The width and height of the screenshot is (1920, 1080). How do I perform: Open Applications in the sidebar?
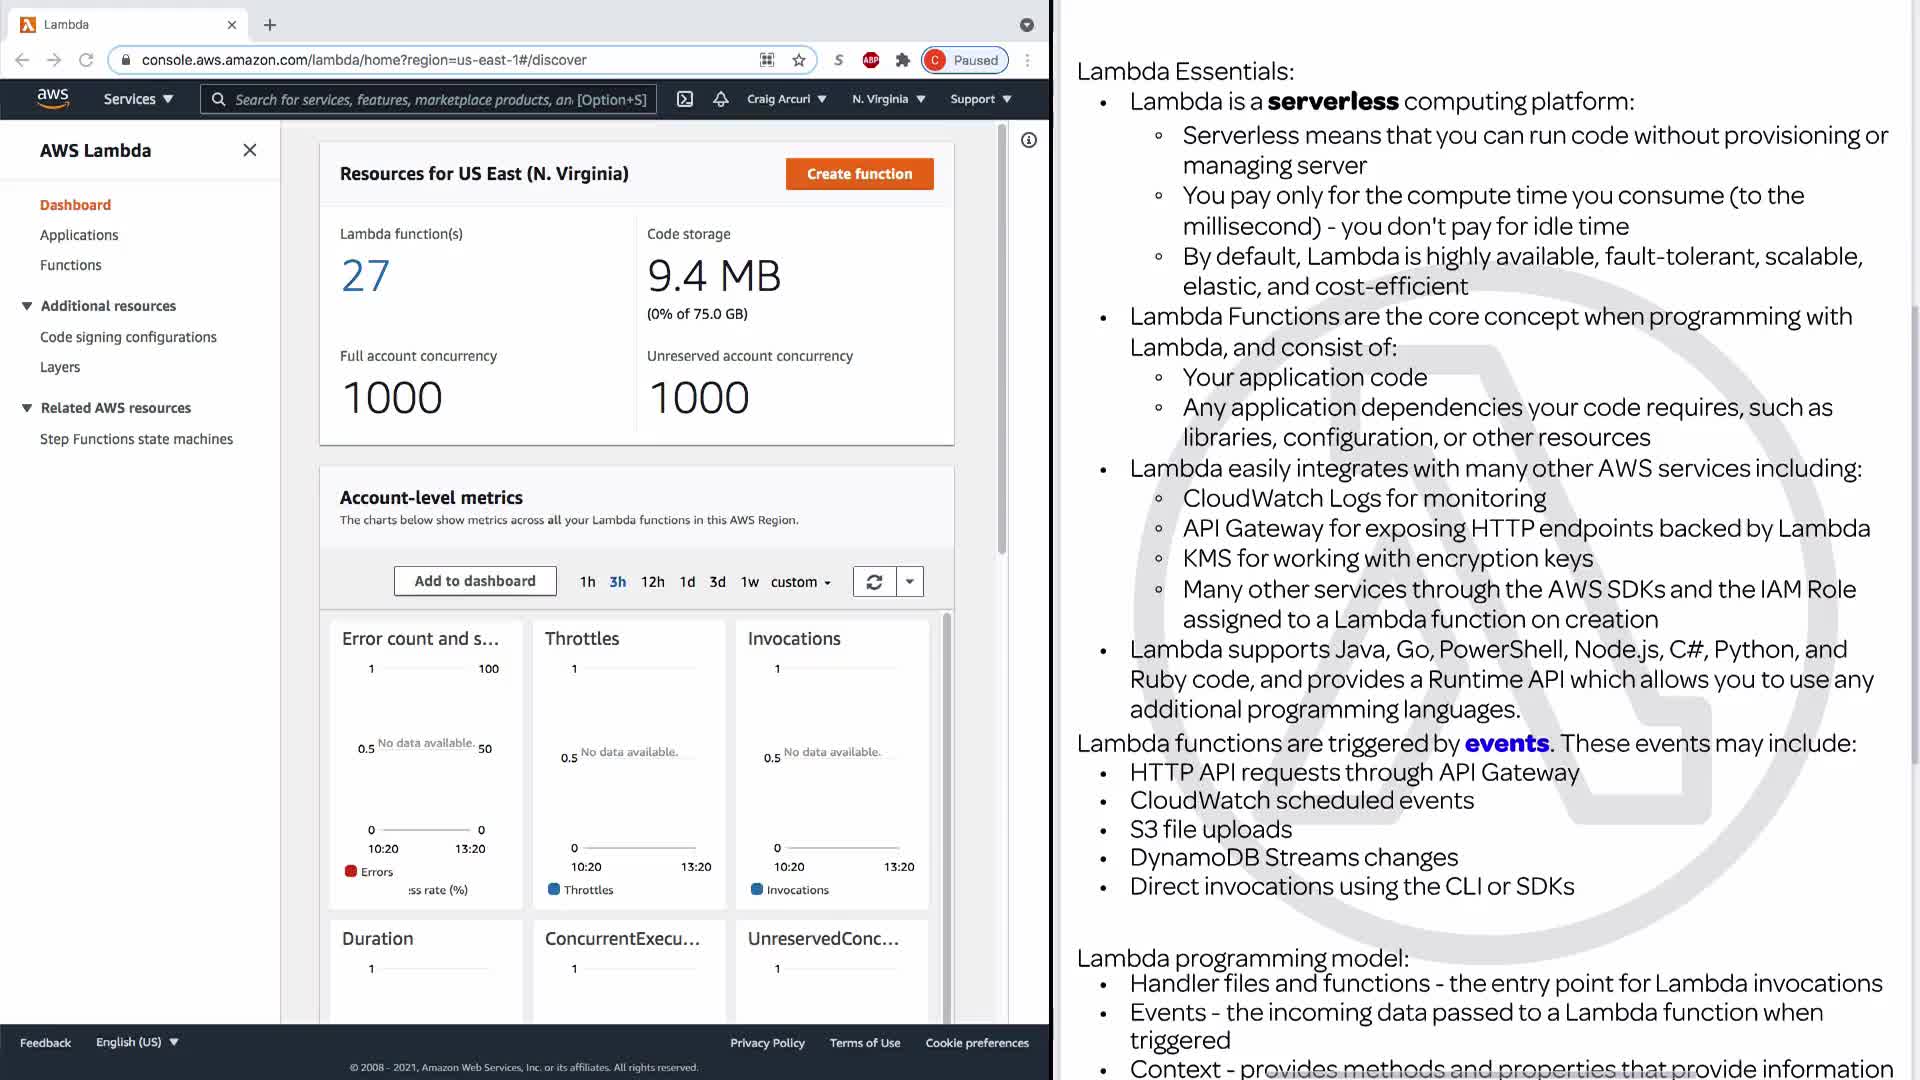(79, 235)
